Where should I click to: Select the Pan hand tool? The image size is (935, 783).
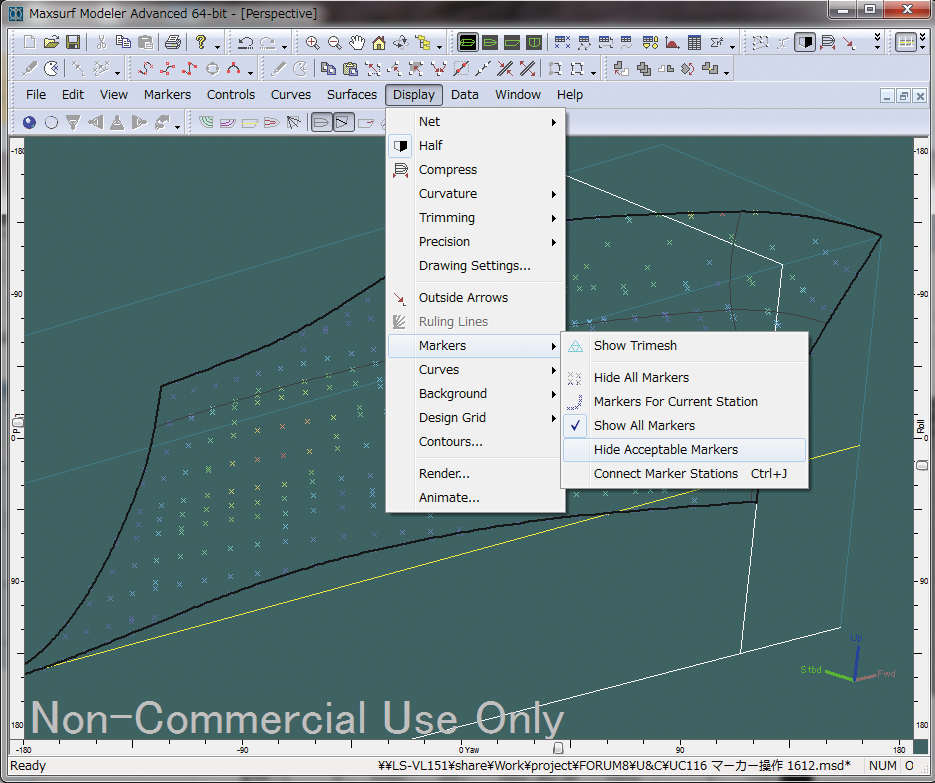pyautogui.click(x=357, y=42)
